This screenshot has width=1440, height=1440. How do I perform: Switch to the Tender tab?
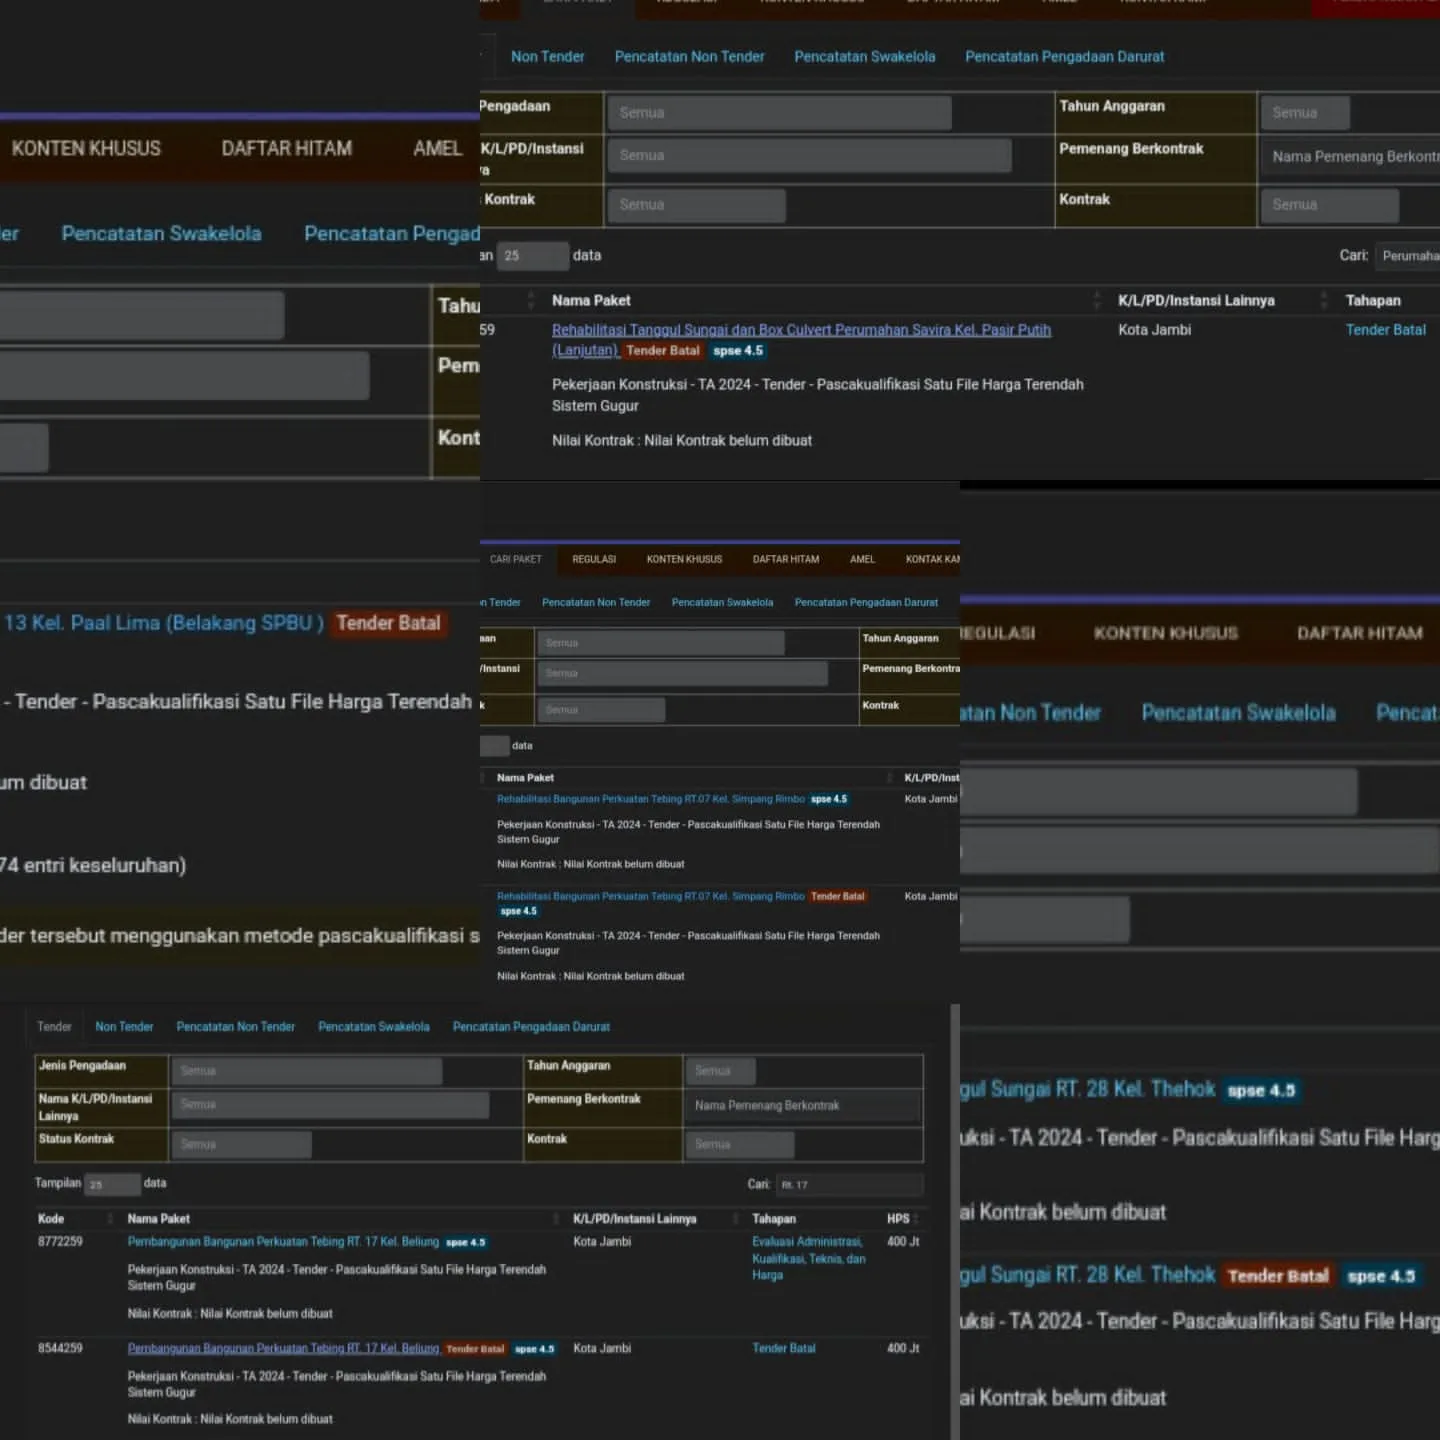pos(54,1027)
